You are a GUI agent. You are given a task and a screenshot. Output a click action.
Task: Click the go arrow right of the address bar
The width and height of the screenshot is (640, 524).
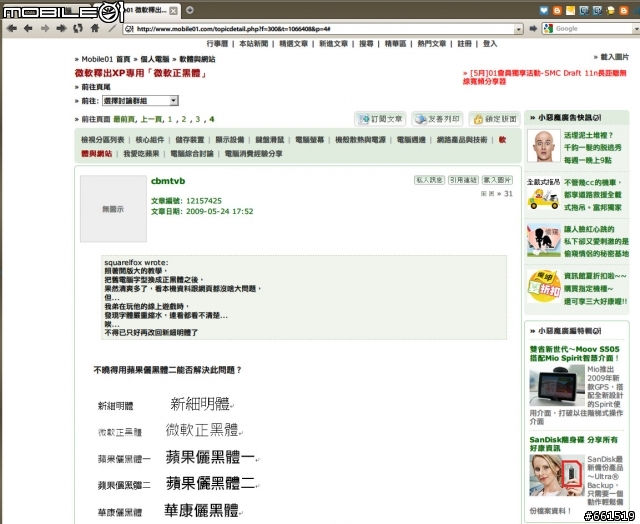coord(533,28)
